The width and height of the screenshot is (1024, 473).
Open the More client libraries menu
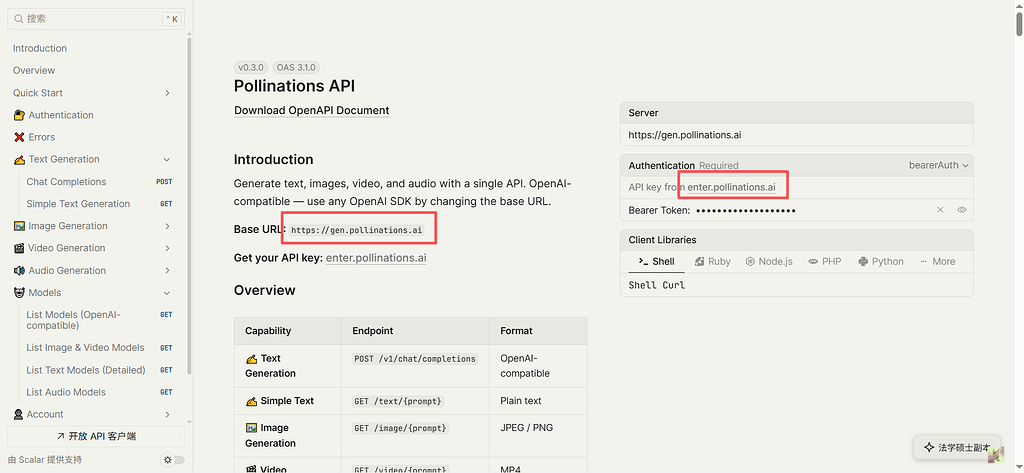(x=937, y=261)
